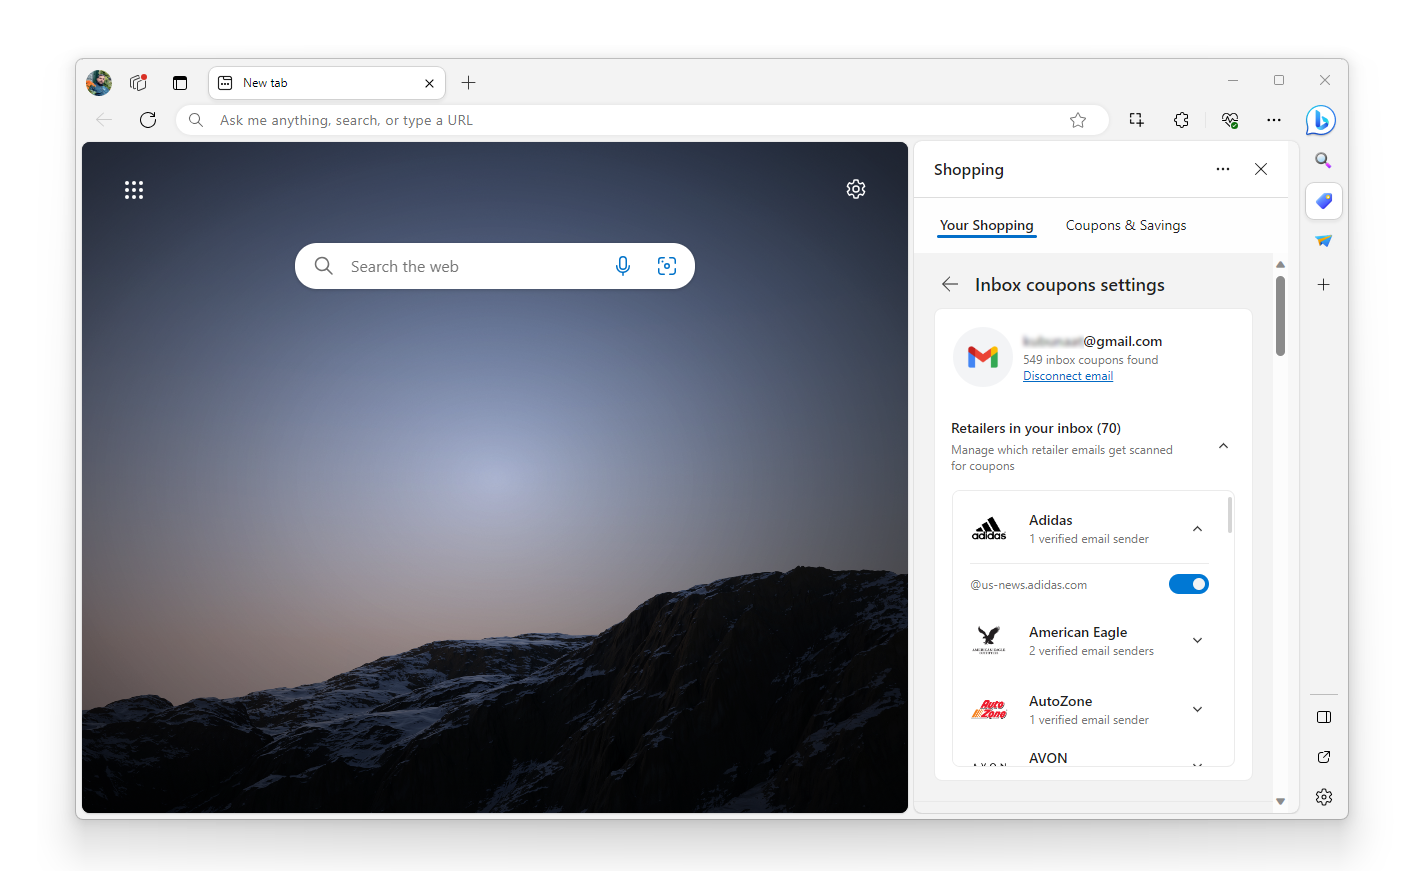The height and width of the screenshot is (894, 1409).
Task: Go back from Inbox coupons settings
Action: [950, 285]
